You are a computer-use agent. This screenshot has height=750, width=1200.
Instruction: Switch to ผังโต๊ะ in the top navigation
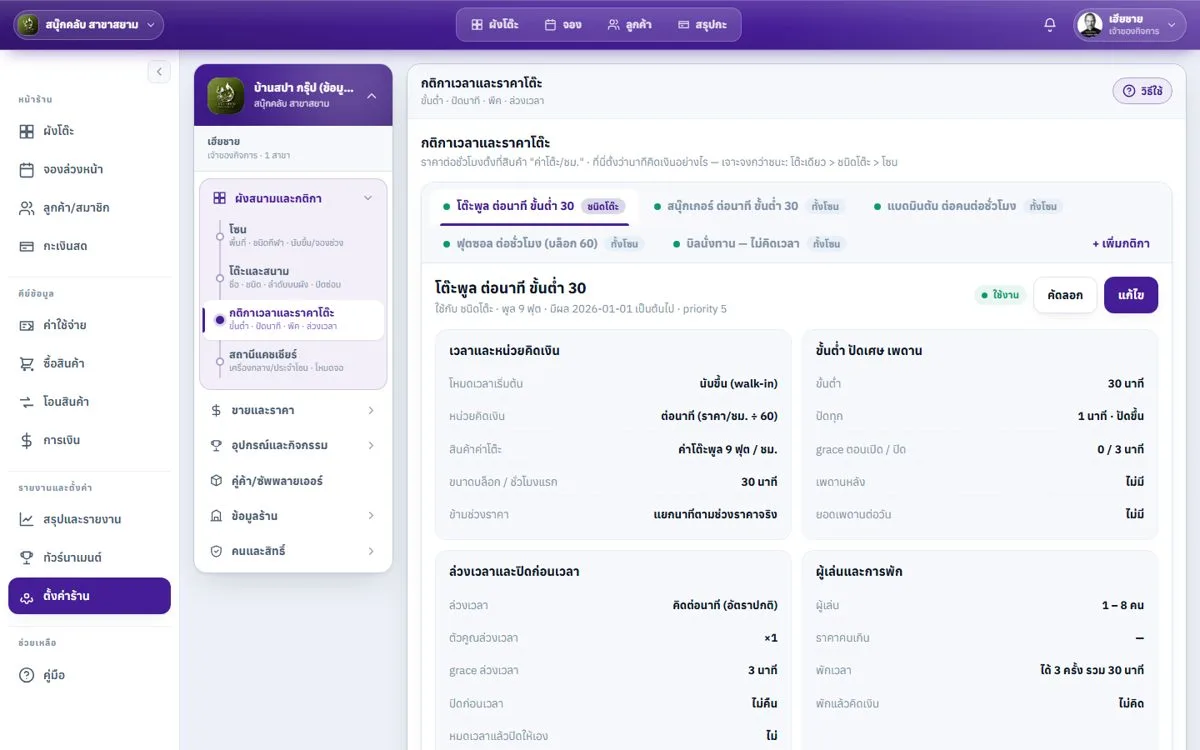click(495, 25)
